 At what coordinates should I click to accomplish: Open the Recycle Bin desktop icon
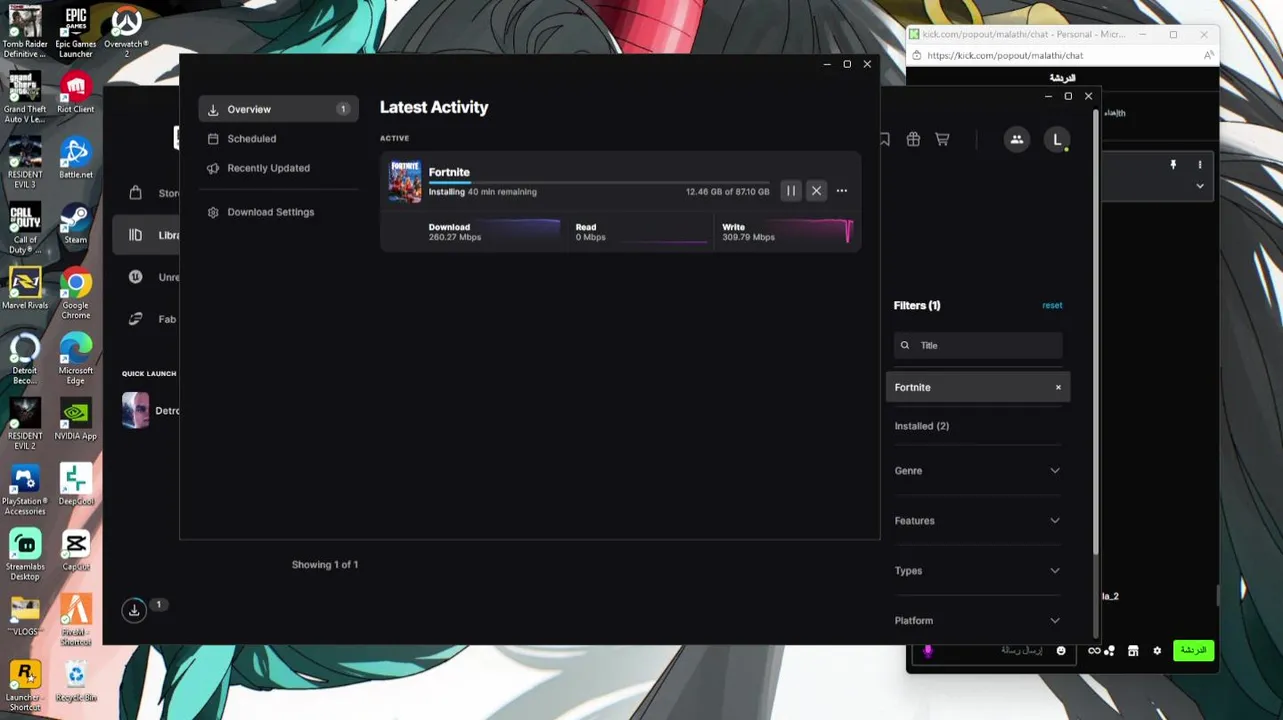pos(75,681)
